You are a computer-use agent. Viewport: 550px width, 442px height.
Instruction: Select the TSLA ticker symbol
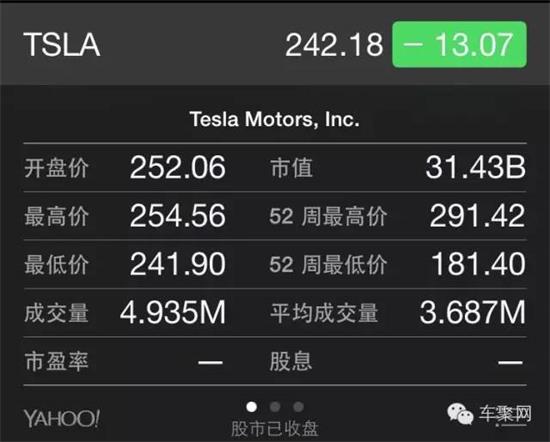point(62,45)
